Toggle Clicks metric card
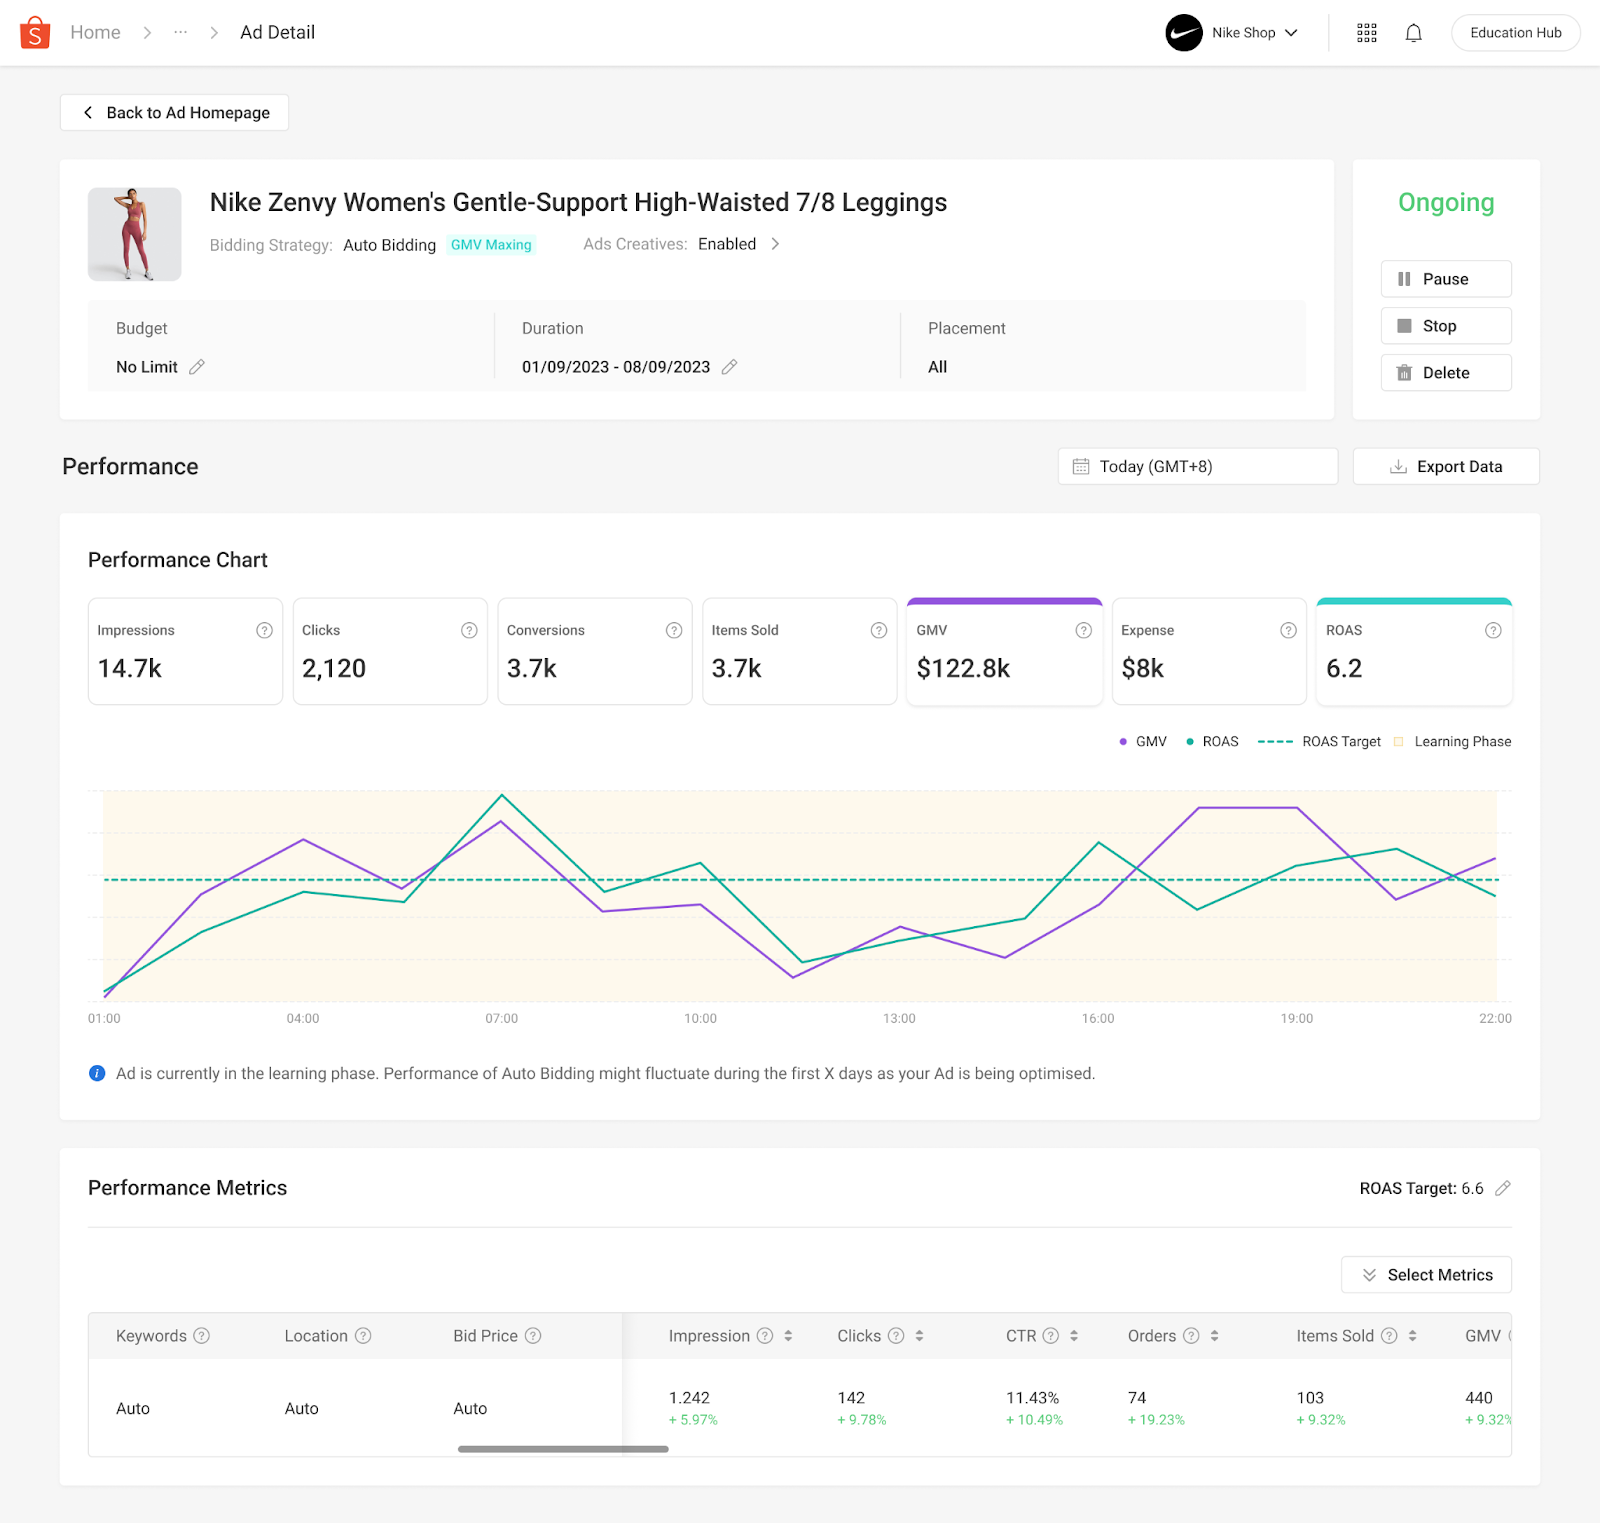This screenshot has width=1600, height=1523. 390,651
